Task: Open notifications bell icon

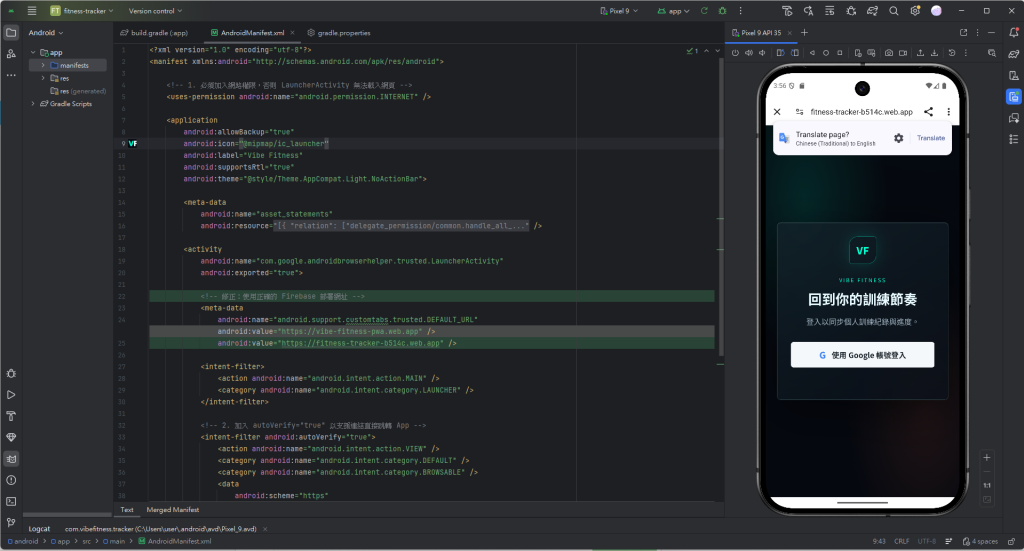Action: click(x=1014, y=33)
